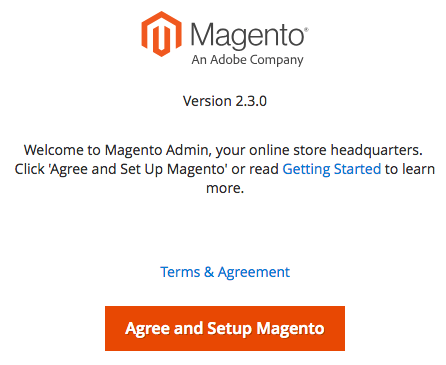
Task: Click the 'An Adobe Company' tagline
Action: click(247, 60)
